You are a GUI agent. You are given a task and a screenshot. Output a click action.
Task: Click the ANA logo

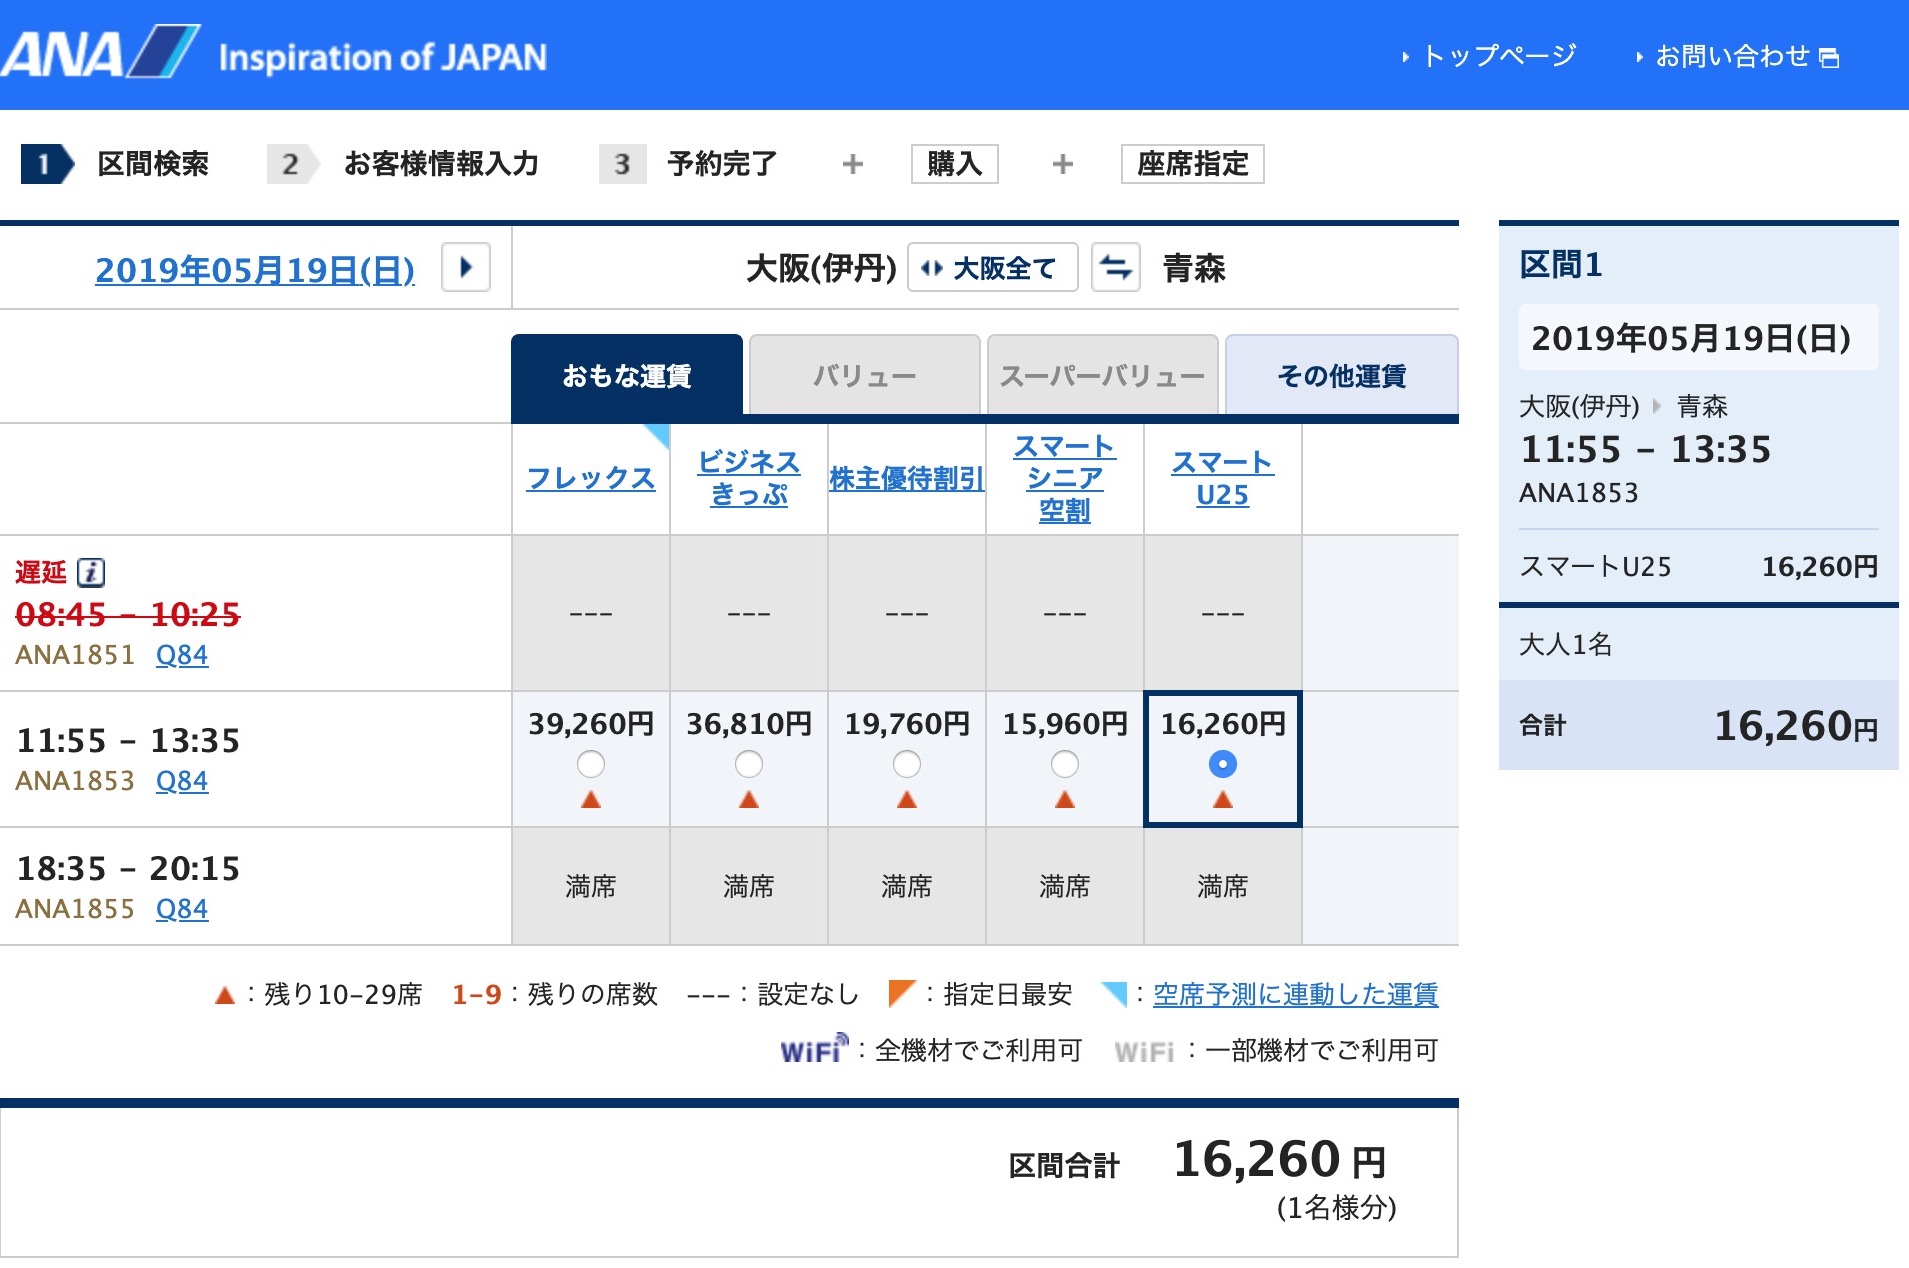coord(100,54)
